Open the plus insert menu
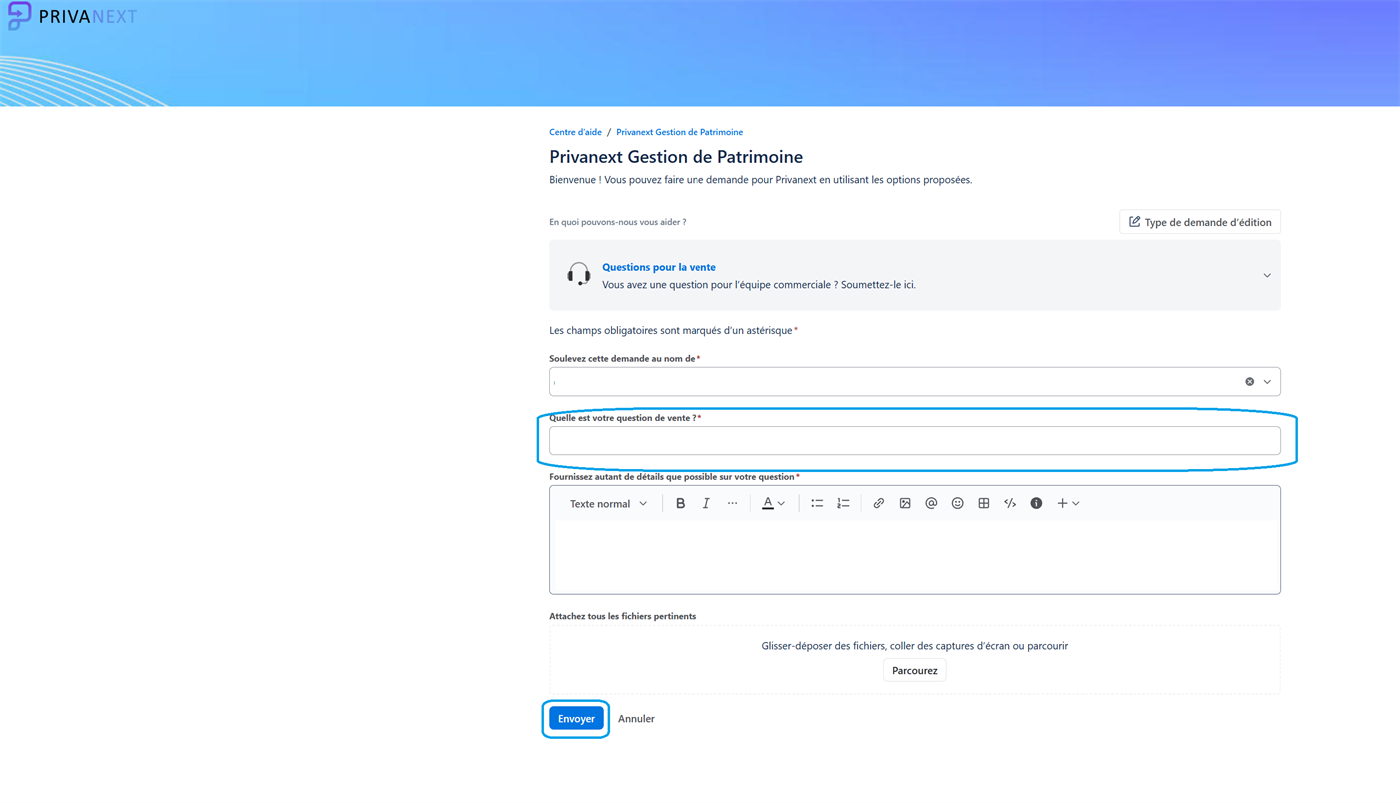Viewport: 1400px width, 803px height. click(x=1068, y=504)
